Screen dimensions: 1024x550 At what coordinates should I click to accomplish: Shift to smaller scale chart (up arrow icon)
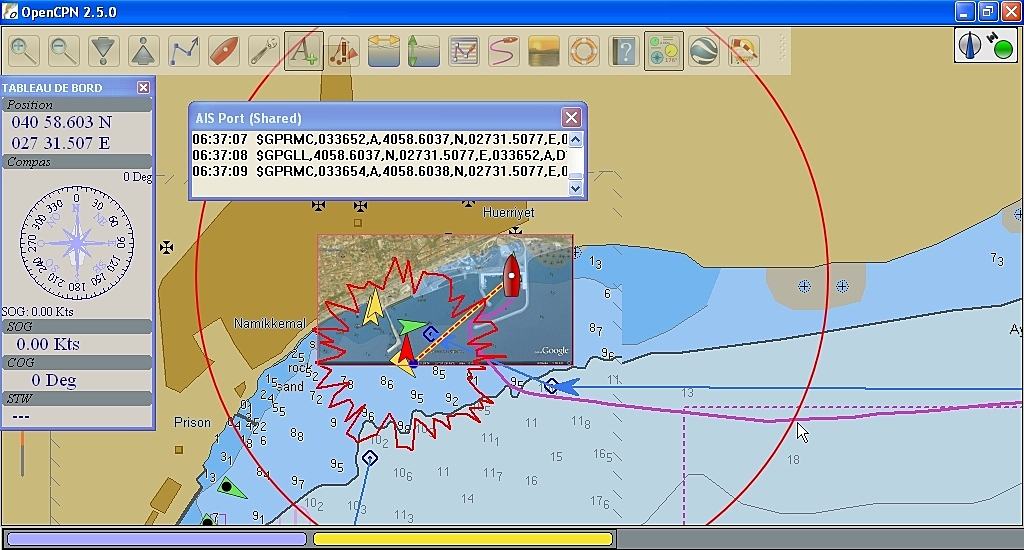point(144,51)
